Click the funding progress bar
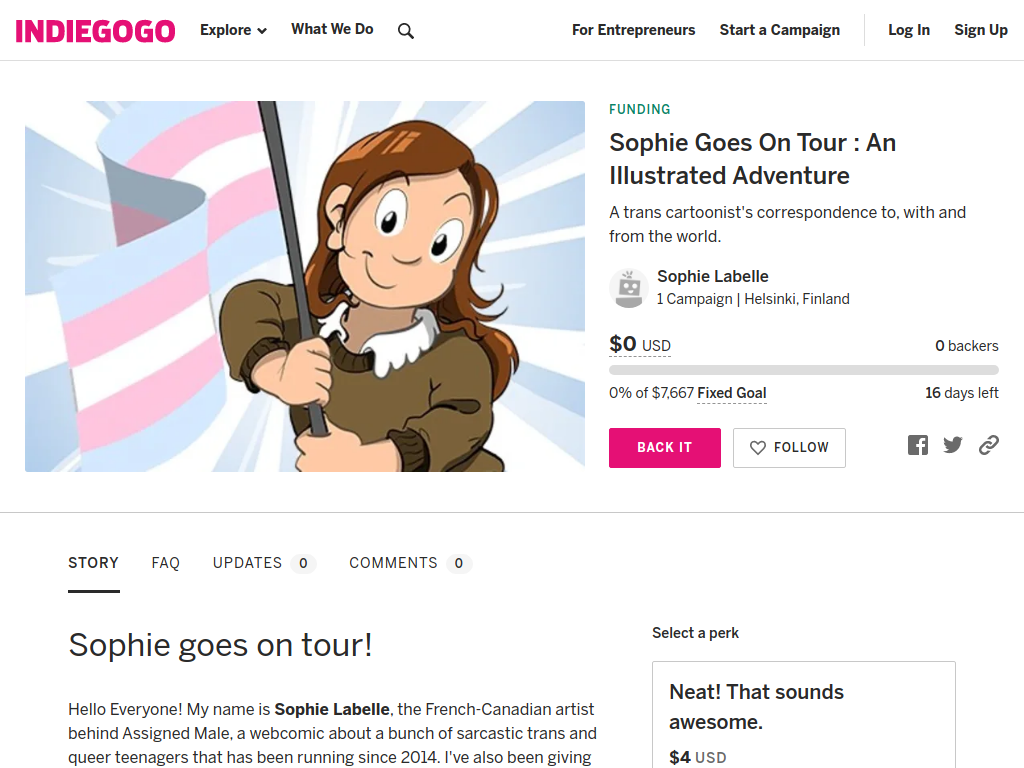 (x=804, y=370)
